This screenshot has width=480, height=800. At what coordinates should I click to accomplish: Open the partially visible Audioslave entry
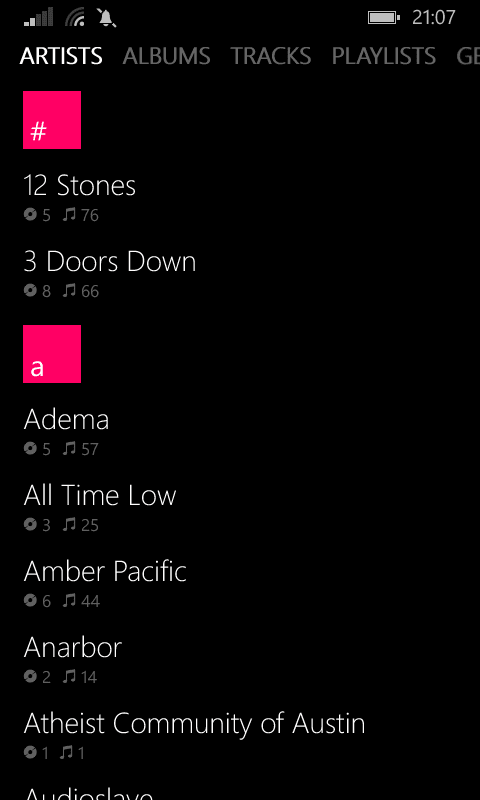pos(88,792)
